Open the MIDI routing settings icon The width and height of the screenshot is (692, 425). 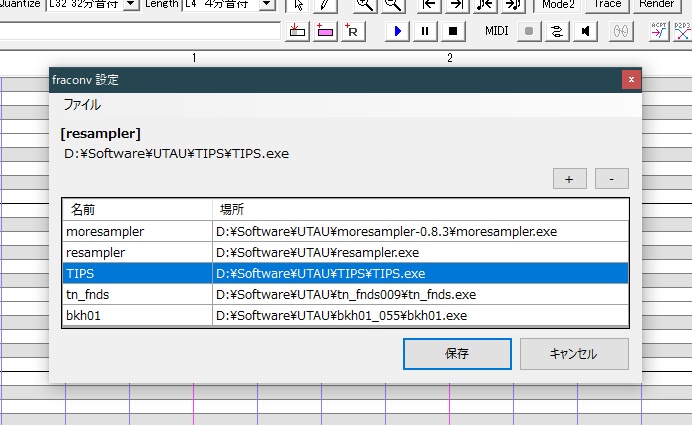[x=557, y=31]
